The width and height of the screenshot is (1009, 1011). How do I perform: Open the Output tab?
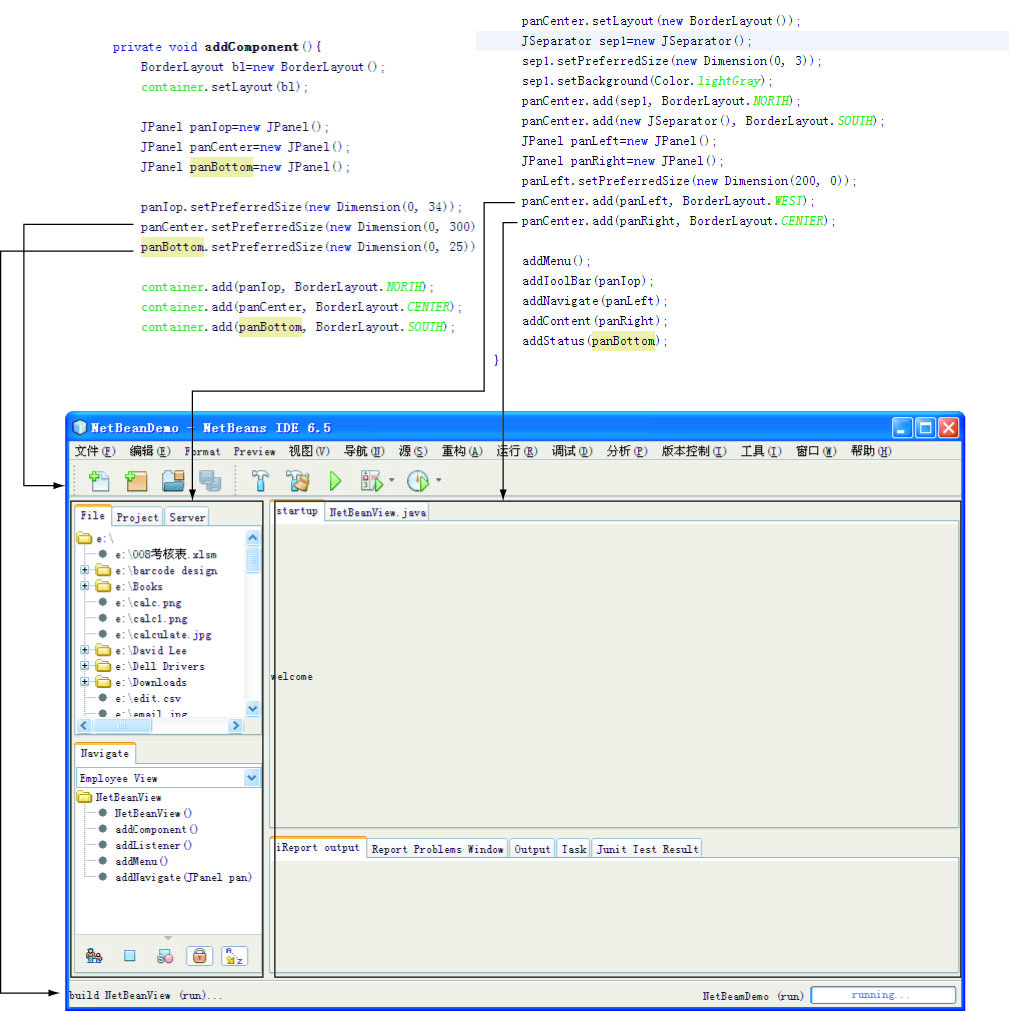[532, 849]
